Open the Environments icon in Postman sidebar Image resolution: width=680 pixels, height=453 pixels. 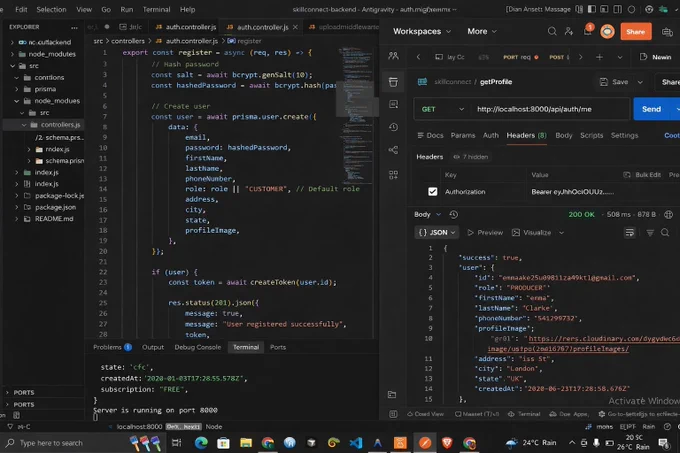point(393,104)
